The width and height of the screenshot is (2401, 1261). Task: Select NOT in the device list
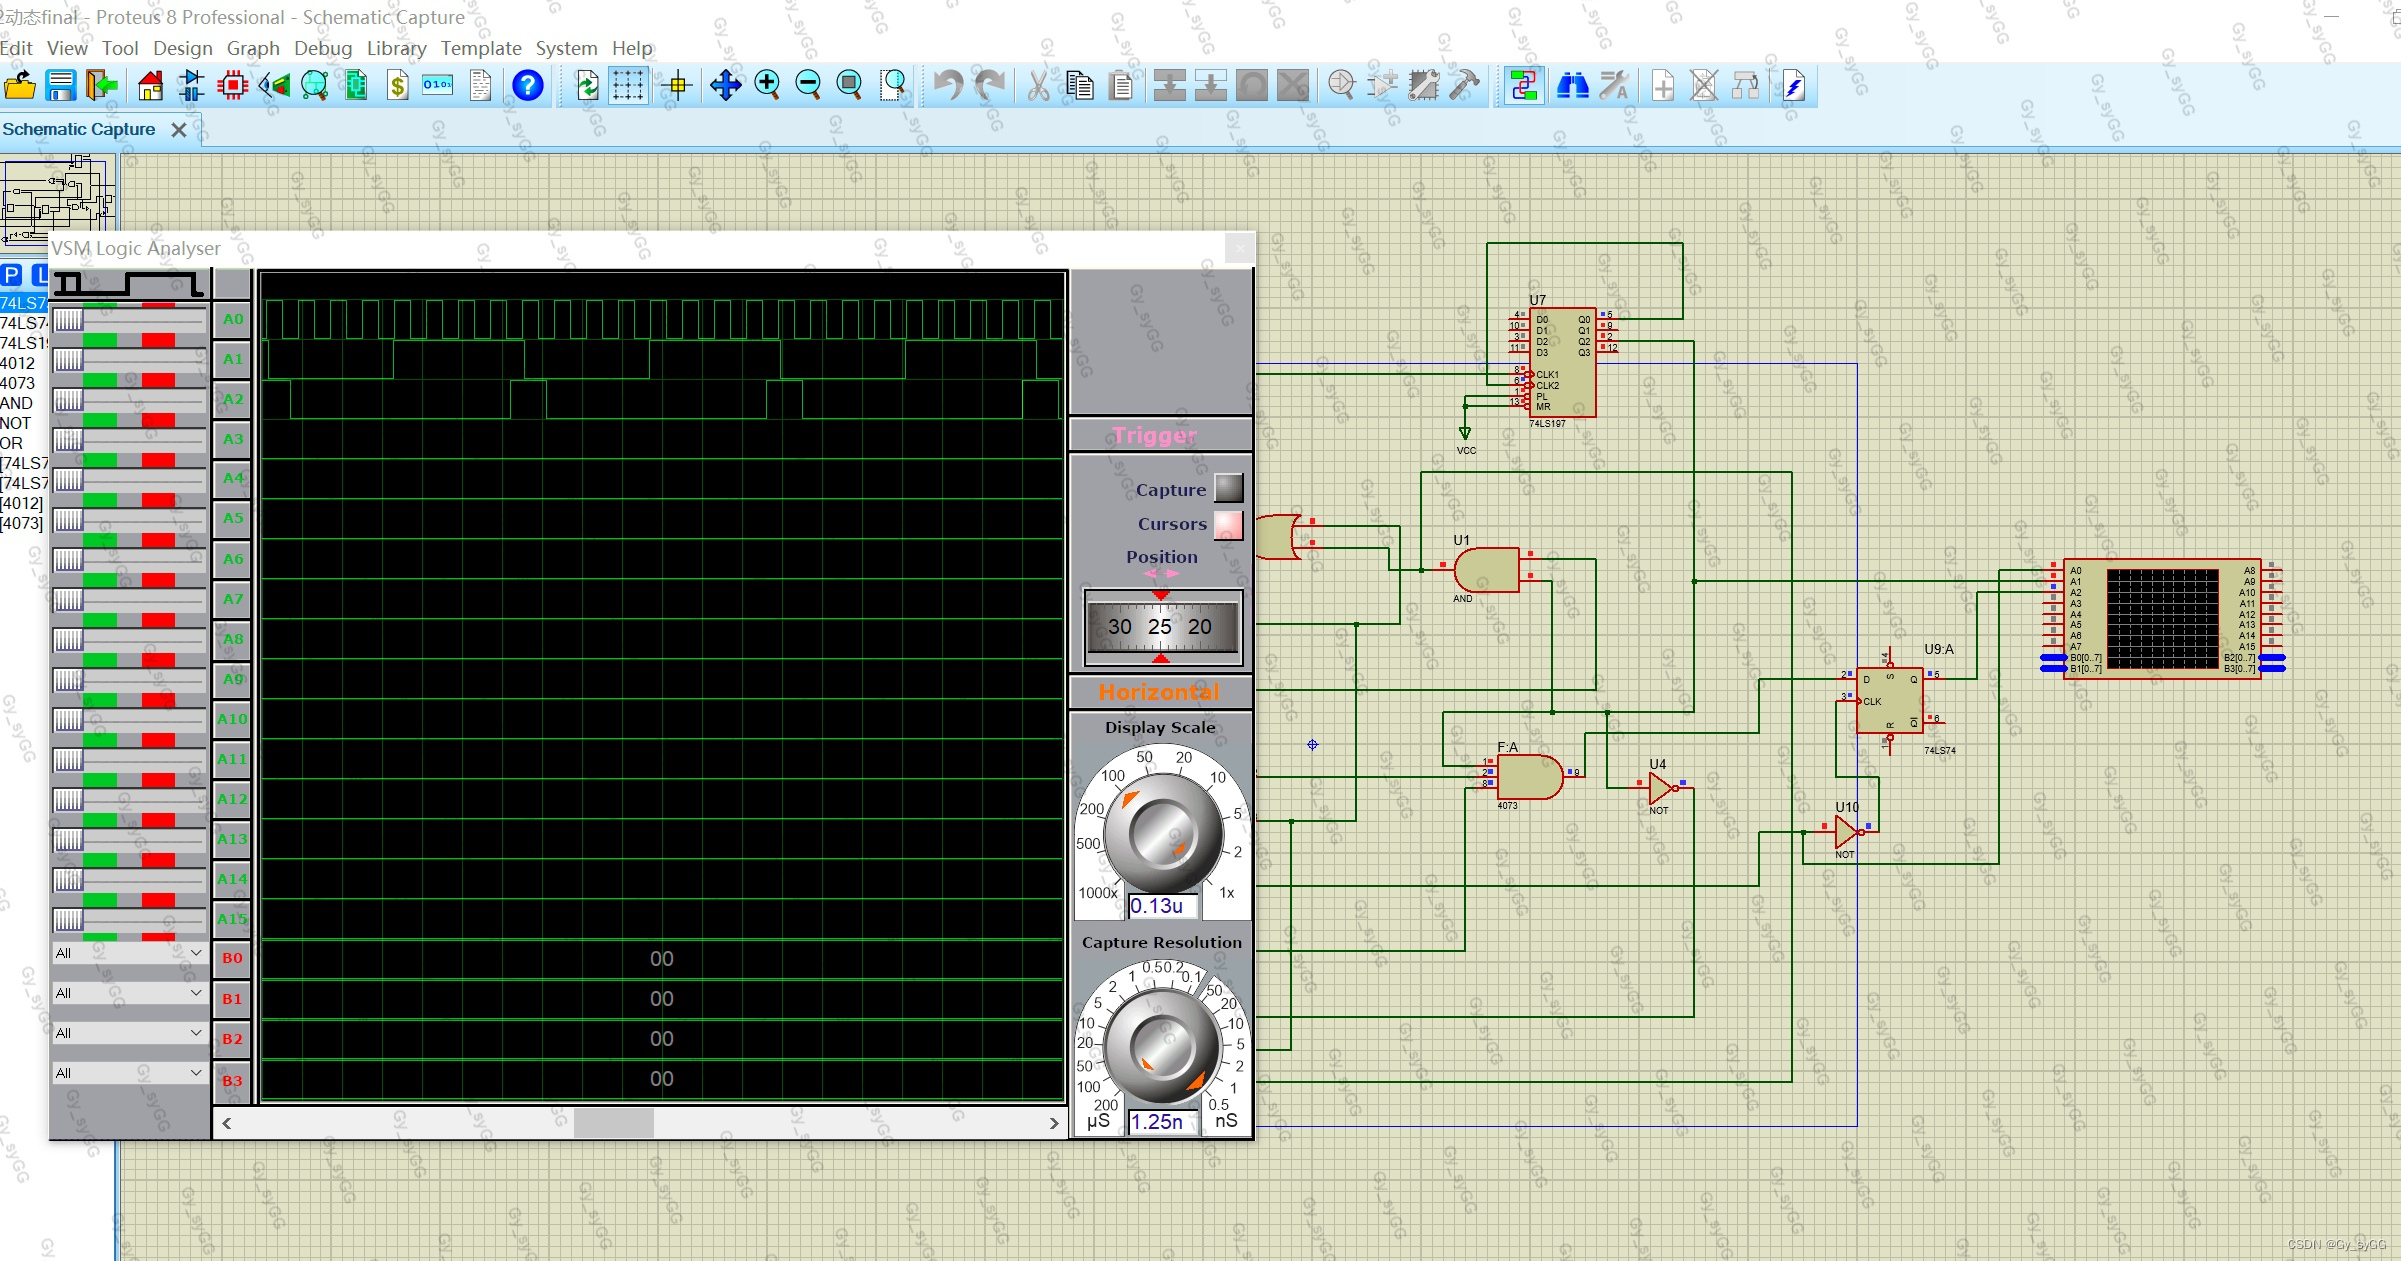16,423
